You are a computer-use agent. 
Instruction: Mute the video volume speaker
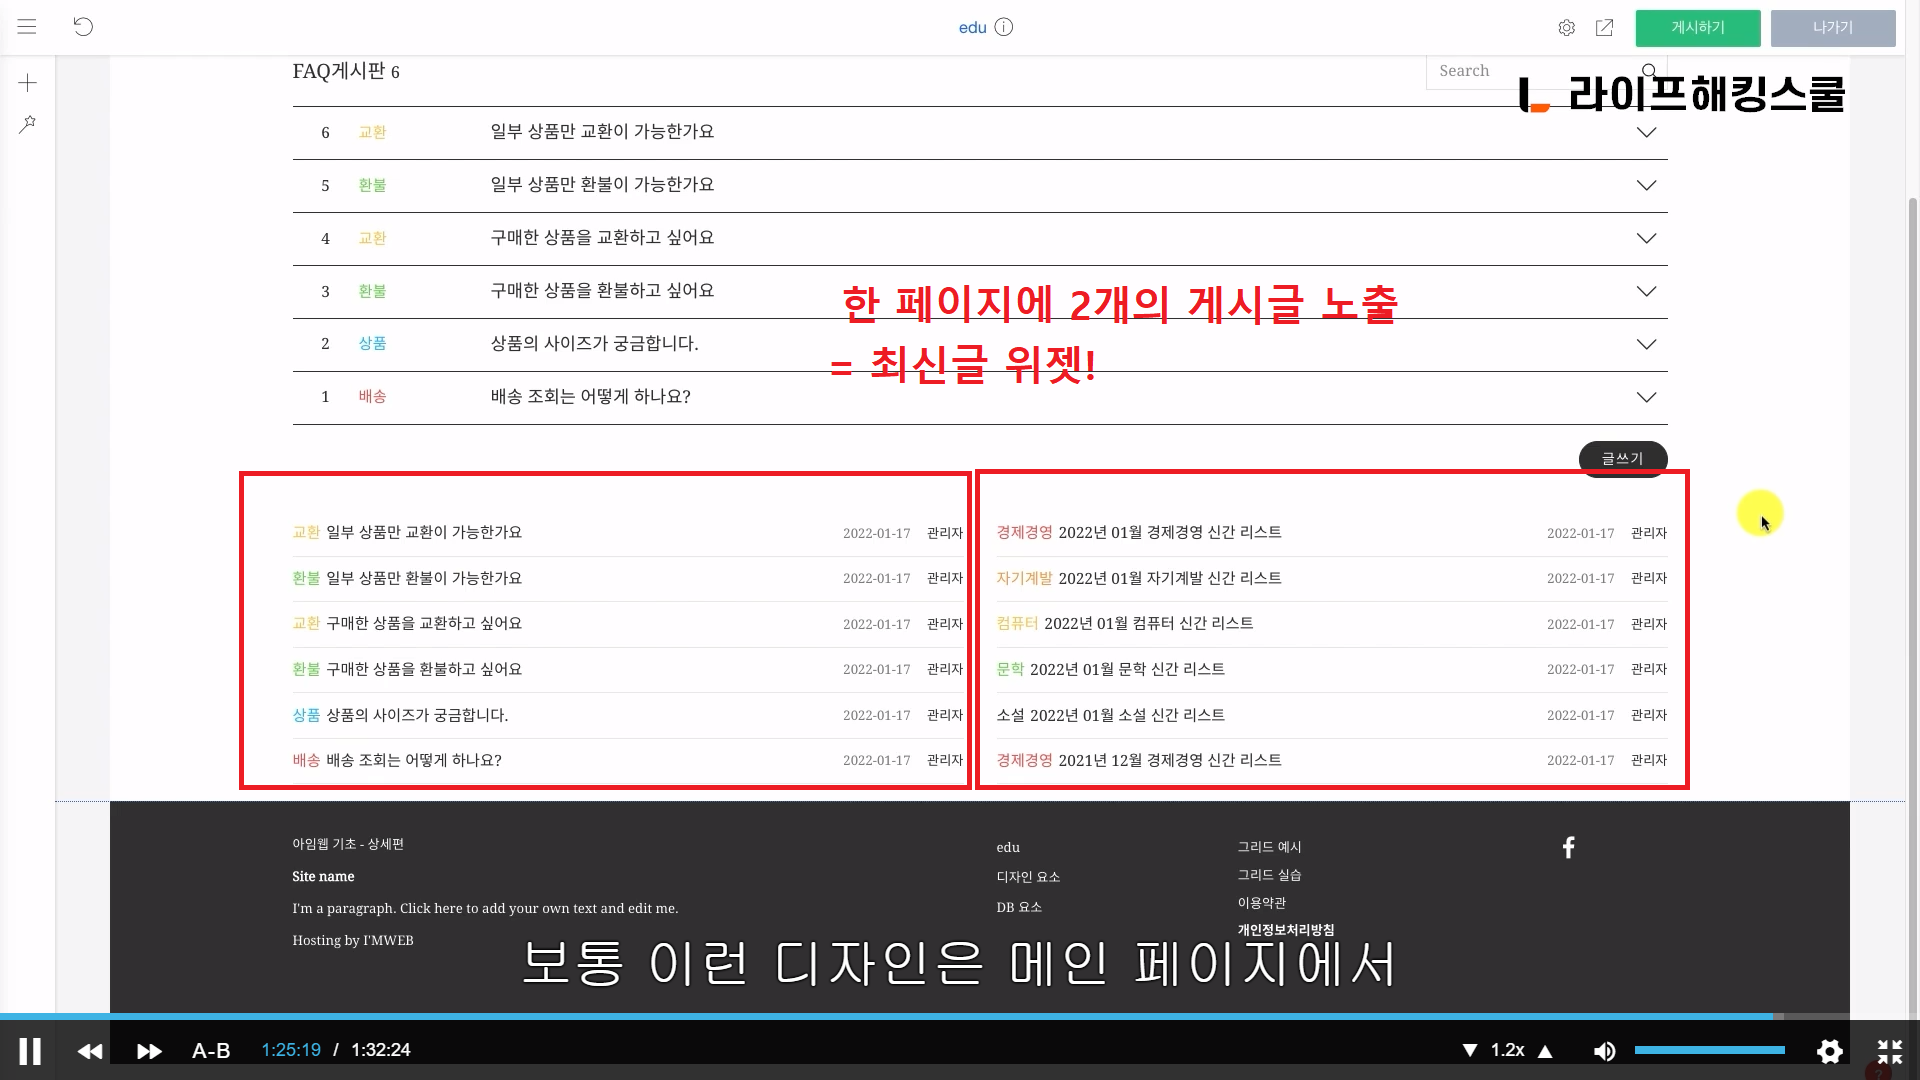[x=1604, y=1051]
